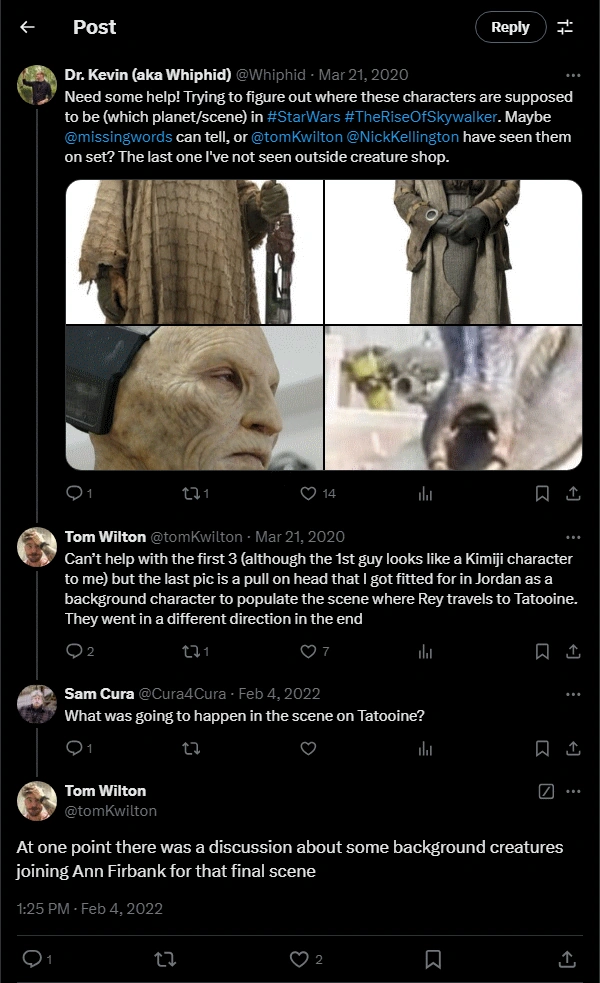This screenshot has width=600, height=983.
Task: View the blurry creature pull-on head image
Action: click(453, 398)
